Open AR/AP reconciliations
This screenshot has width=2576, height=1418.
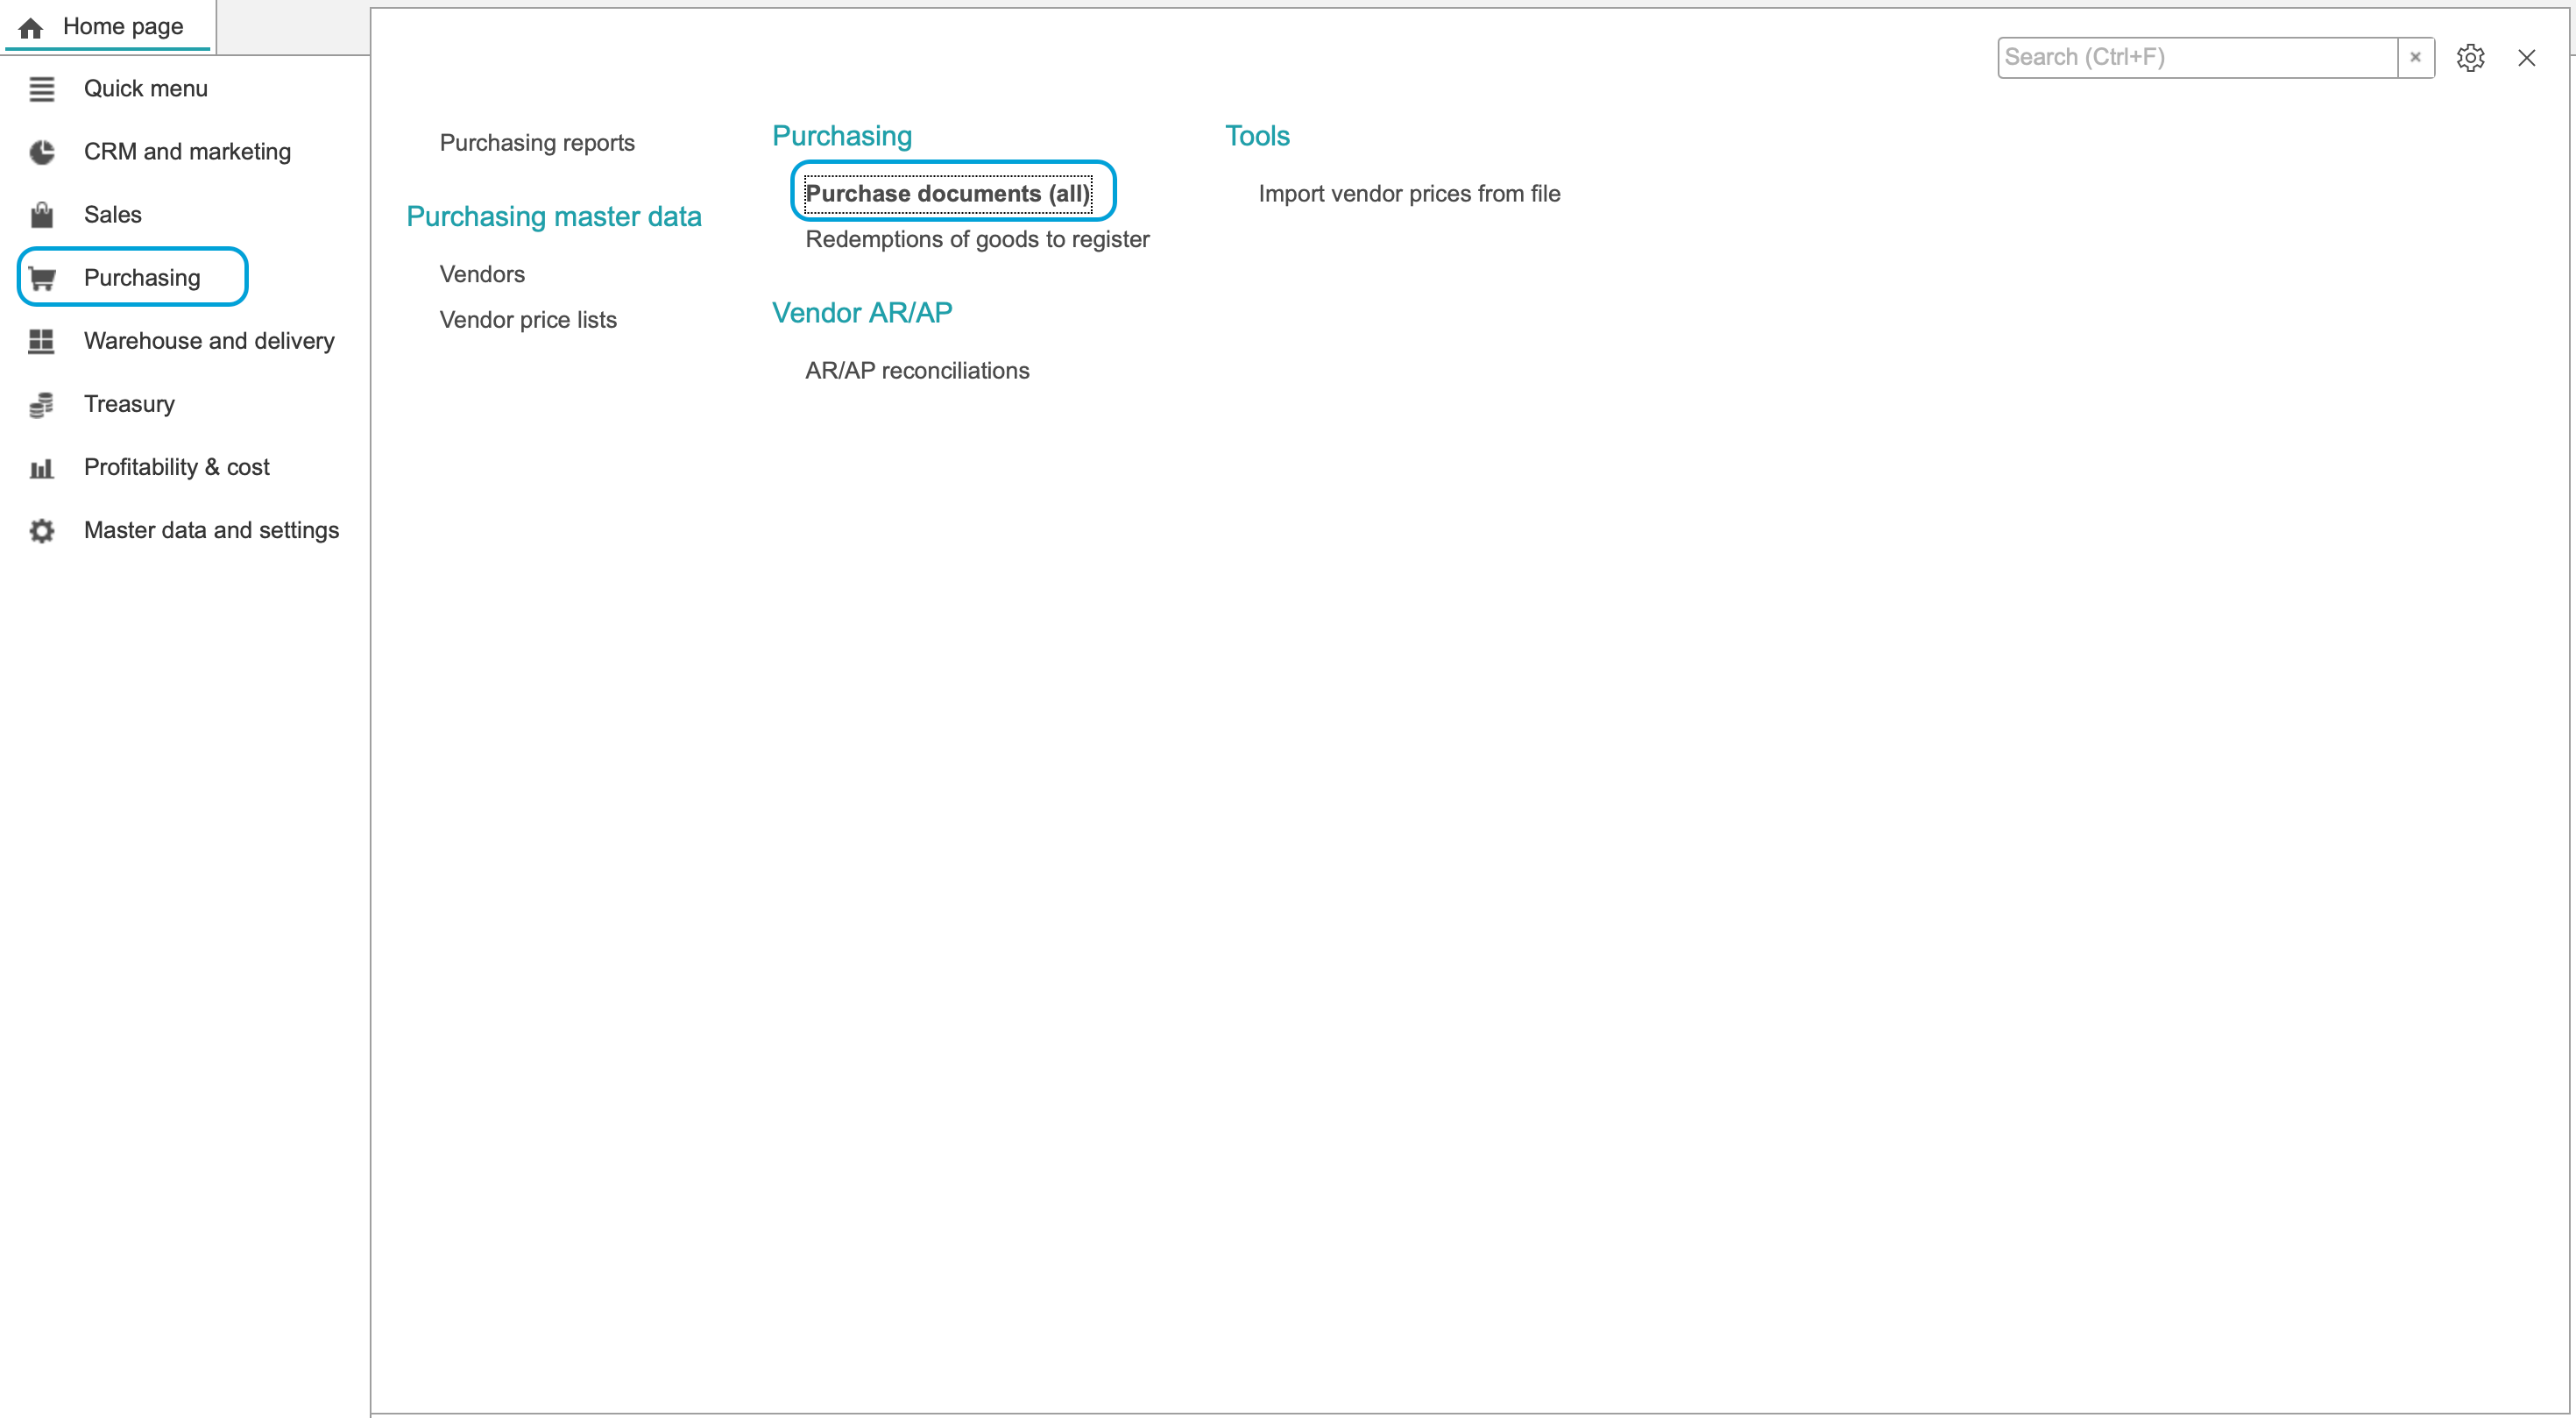917,370
